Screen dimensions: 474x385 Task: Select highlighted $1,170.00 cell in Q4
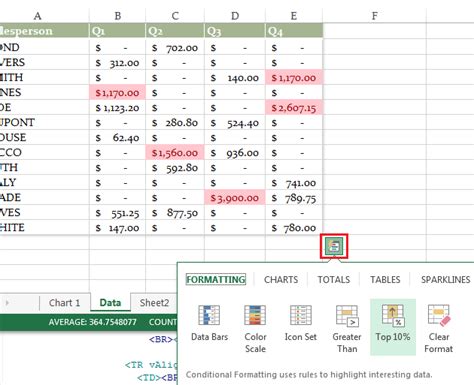click(x=294, y=78)
